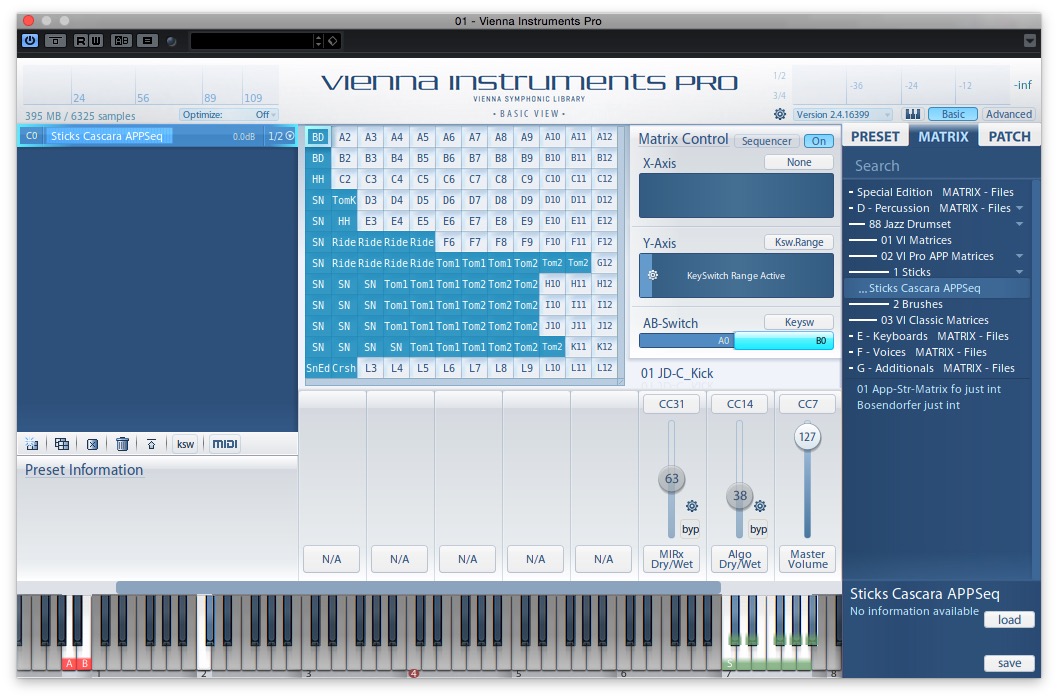This screenshot has height=699, width=1058.
Task: Select Sticks Cascara APPSeq in browser tree
Action: pos(937,288)
